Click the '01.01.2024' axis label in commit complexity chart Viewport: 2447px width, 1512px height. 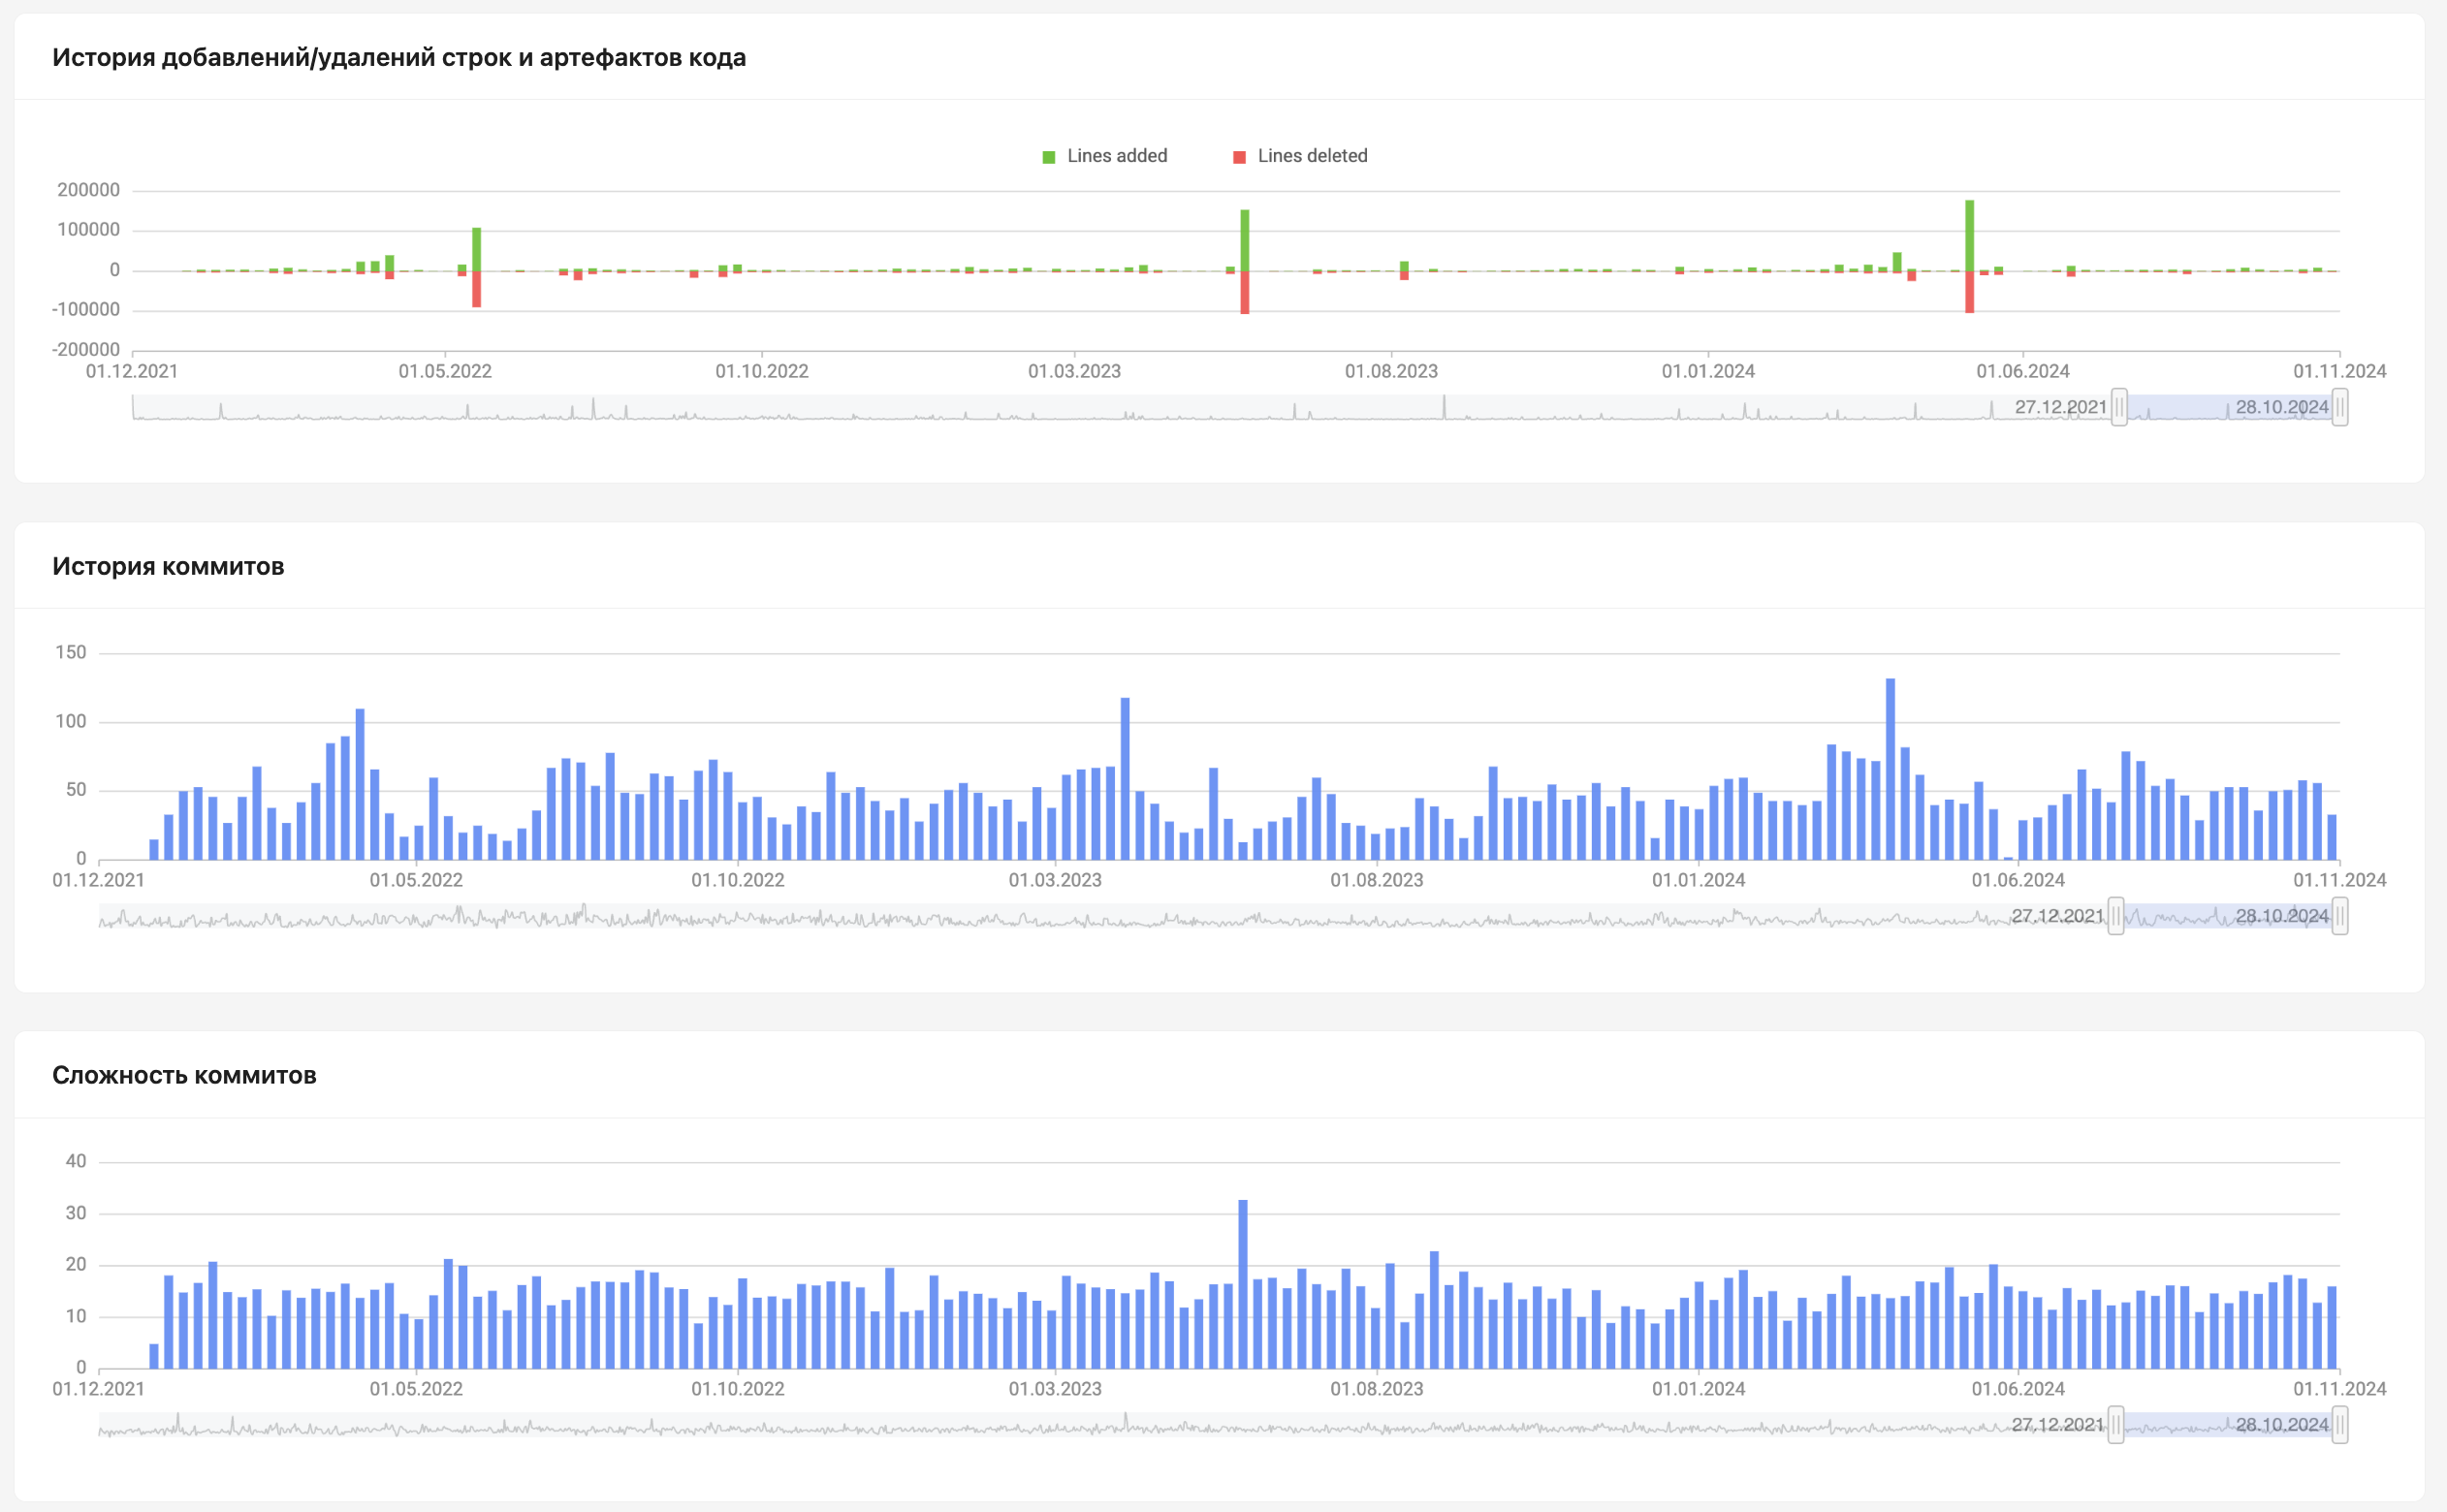[1698, 1389]
